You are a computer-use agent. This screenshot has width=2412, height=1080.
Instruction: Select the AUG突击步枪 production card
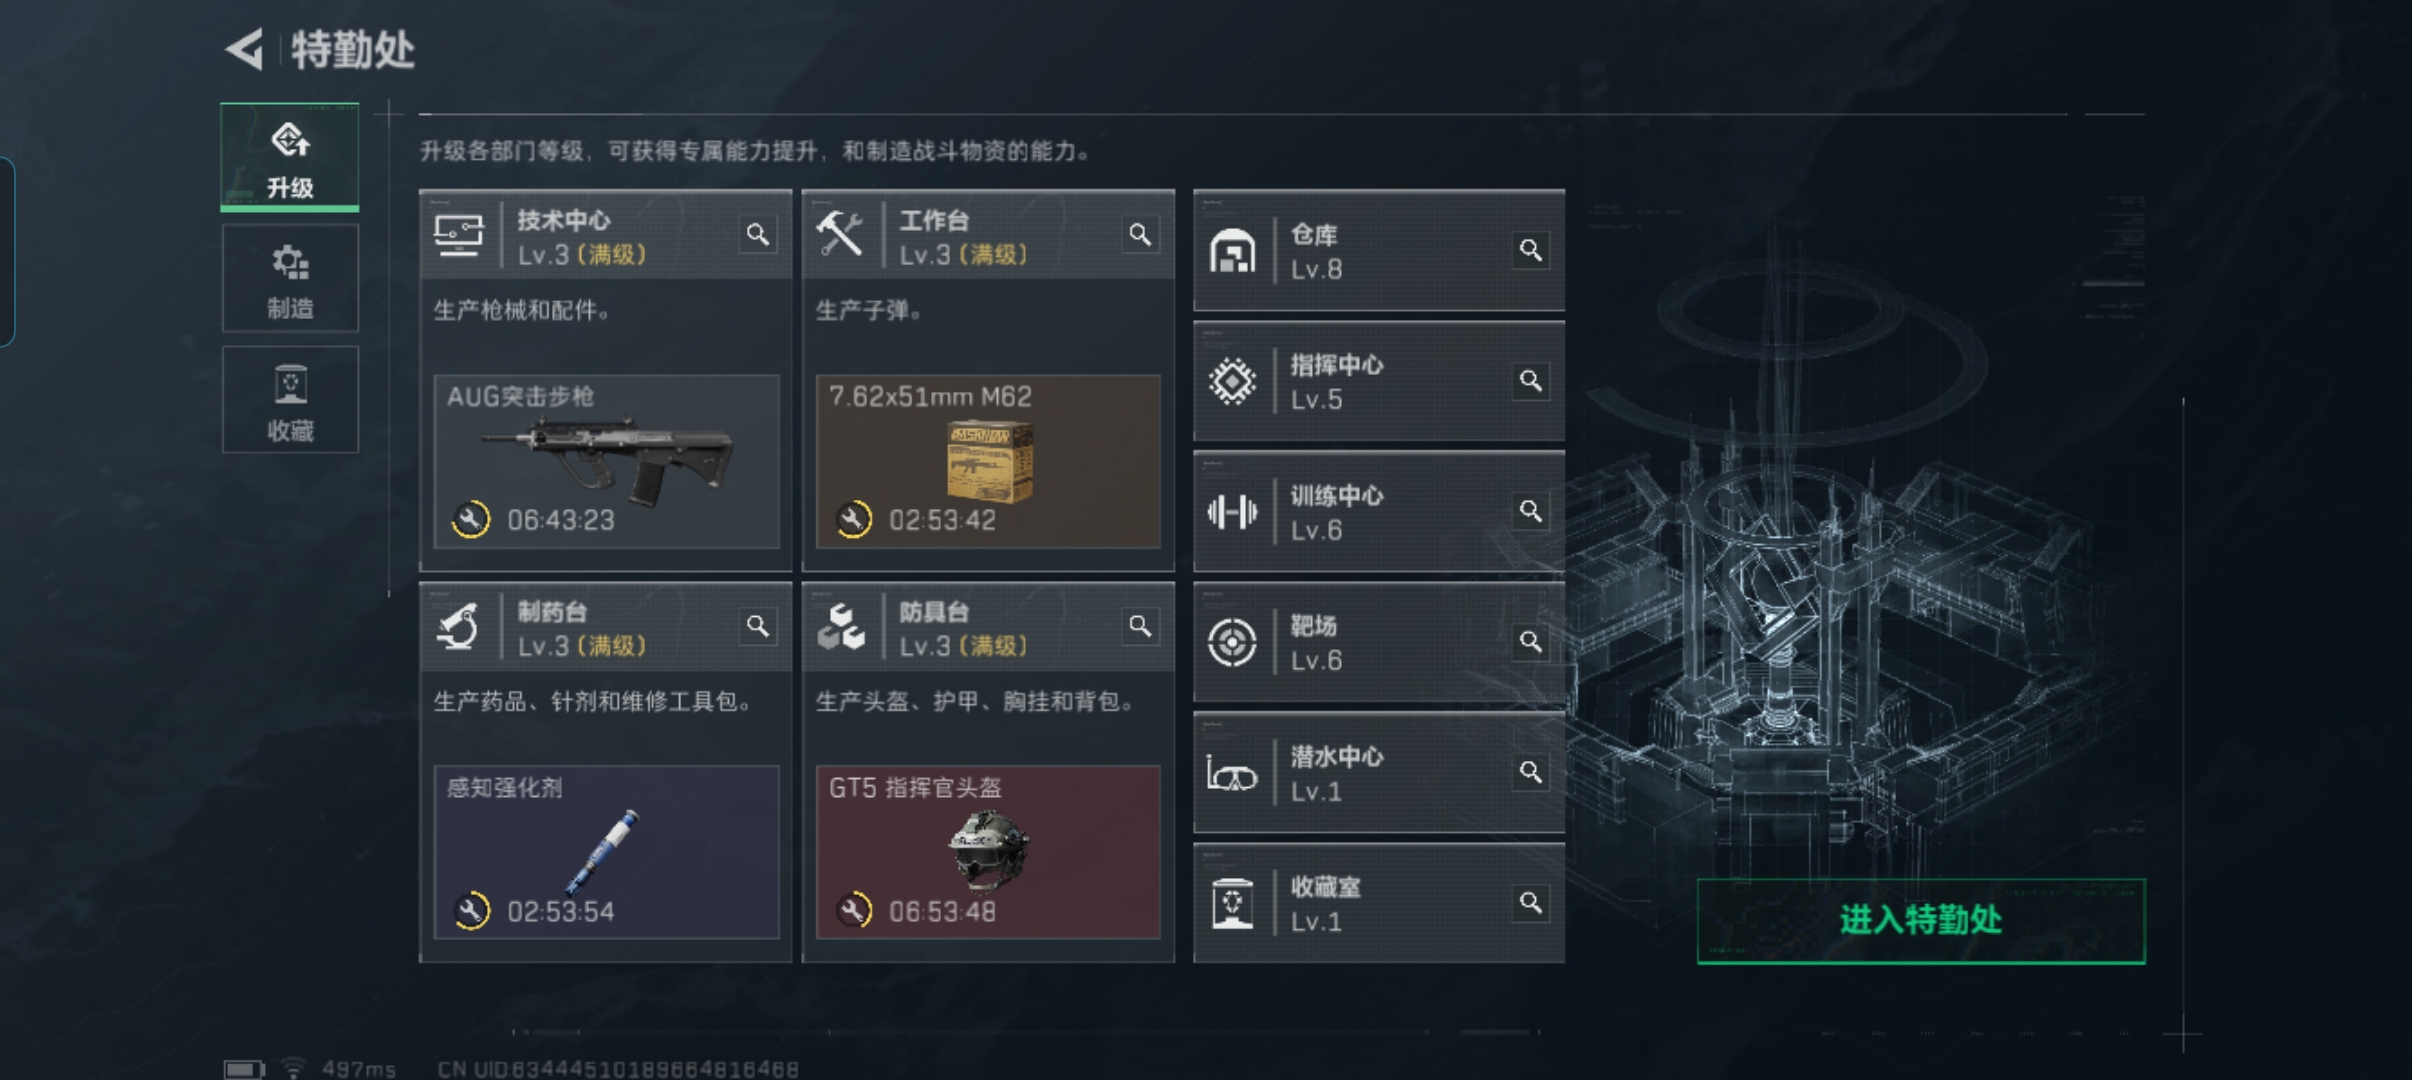(x=606, y=461)
